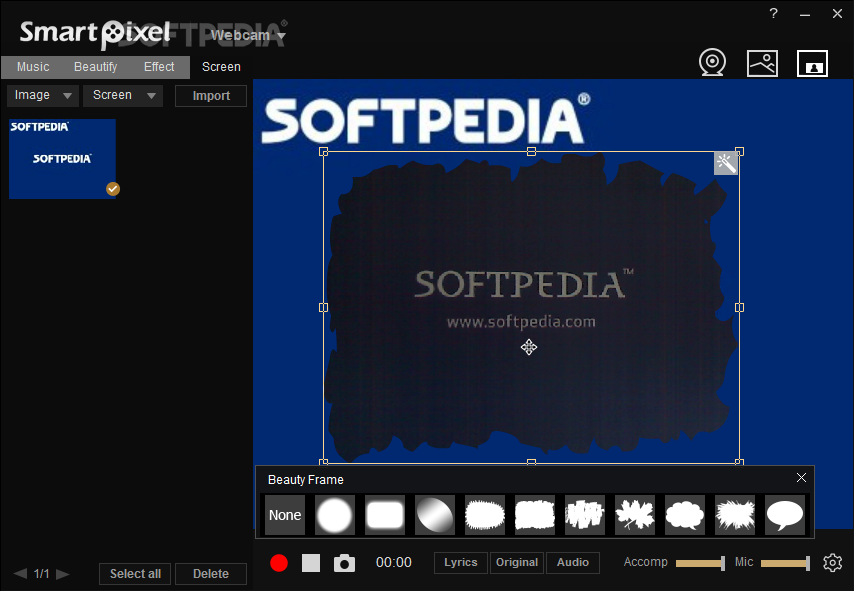This screenshot has width=854, height=591.
Task: Choose the cloud bubble beauty frame
Action: (x=685, y=515)
